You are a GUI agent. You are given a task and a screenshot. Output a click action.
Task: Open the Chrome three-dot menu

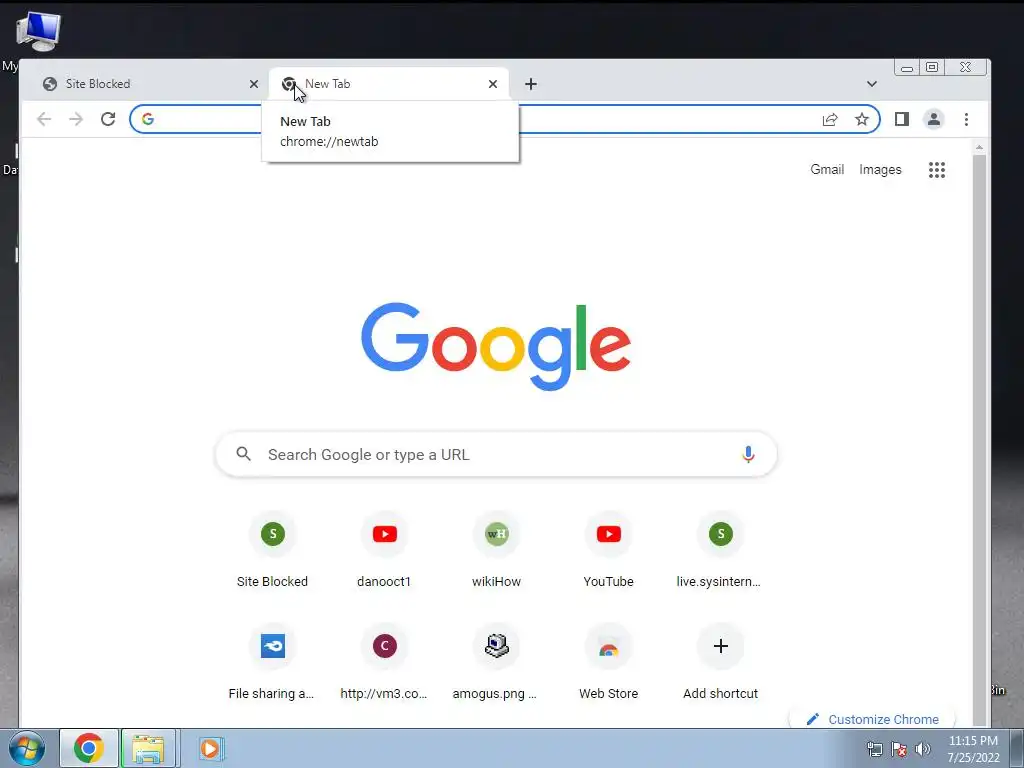point(967,119)
